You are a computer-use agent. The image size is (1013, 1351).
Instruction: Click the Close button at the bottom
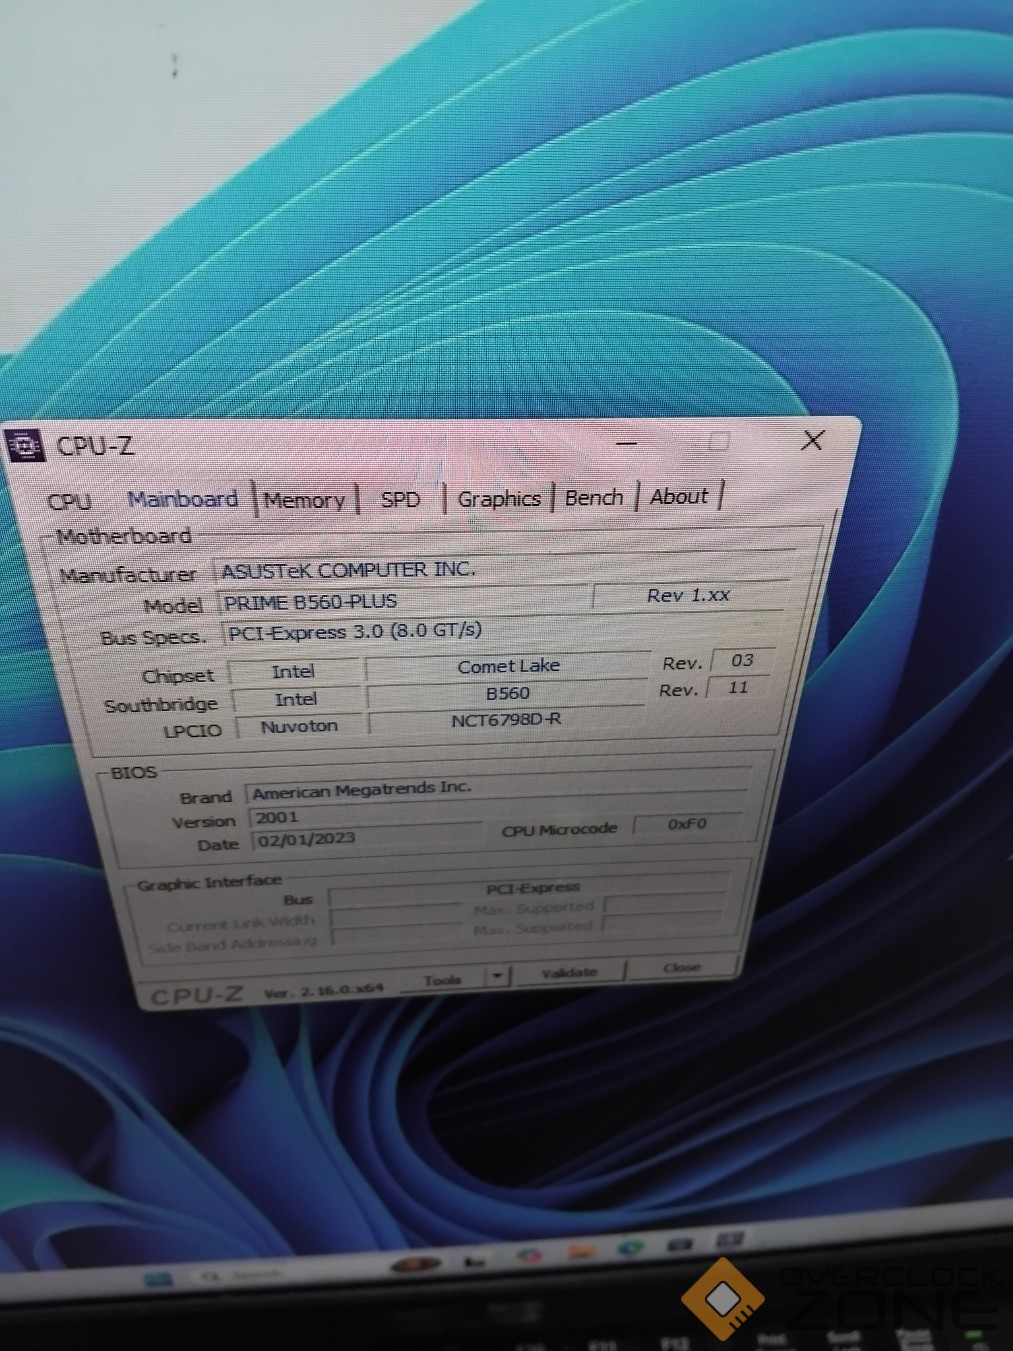(x=682, y=967)
